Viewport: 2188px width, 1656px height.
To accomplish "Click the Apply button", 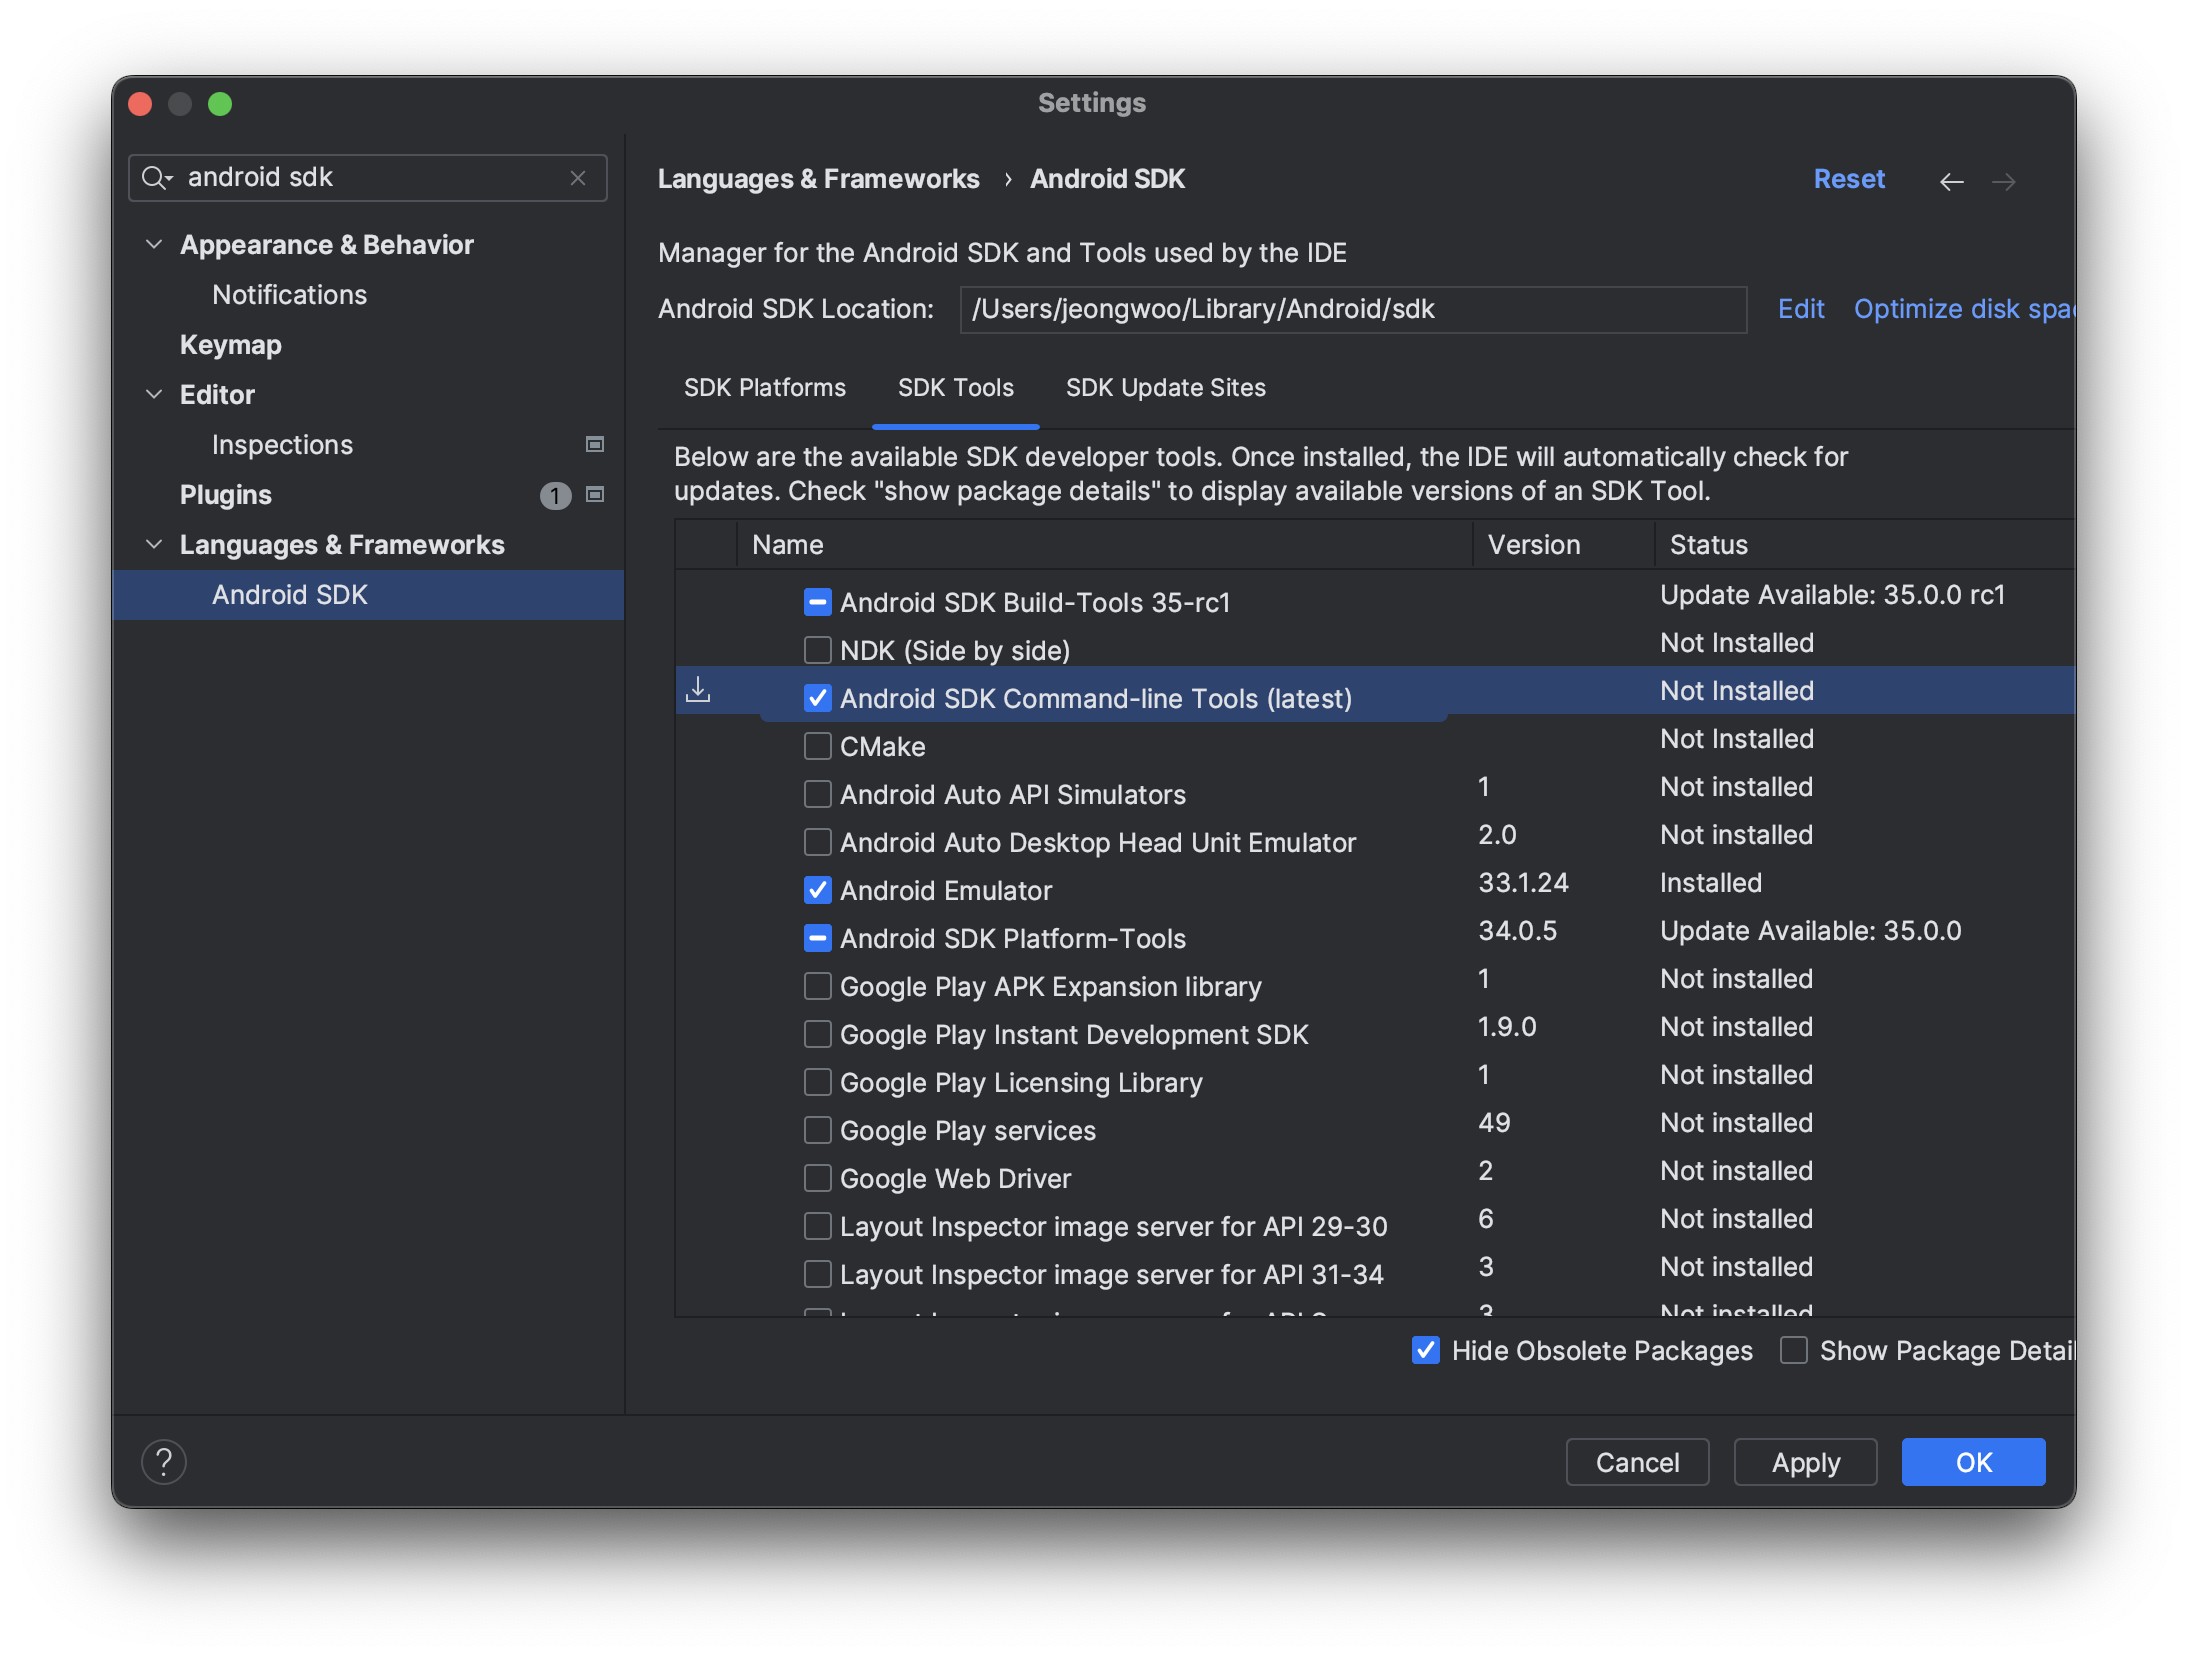I will (1805, 1462).
